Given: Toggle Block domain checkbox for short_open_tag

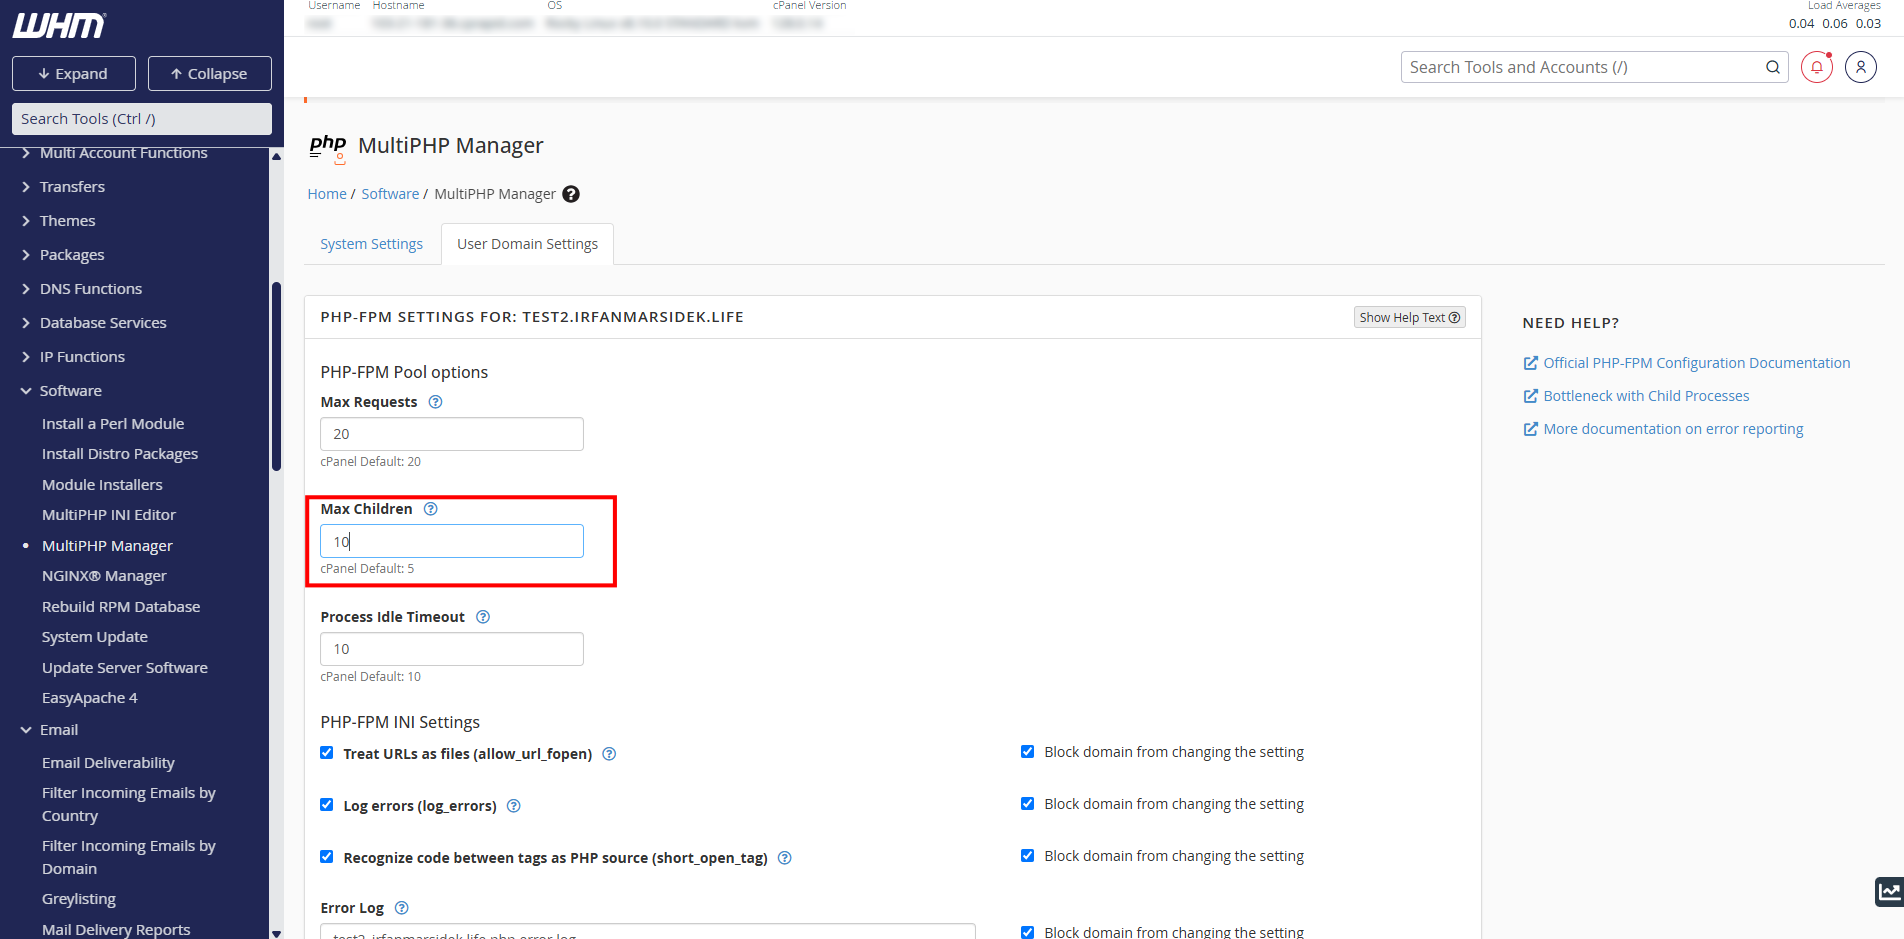Looking at the screenshot, I should point(1027,856).
